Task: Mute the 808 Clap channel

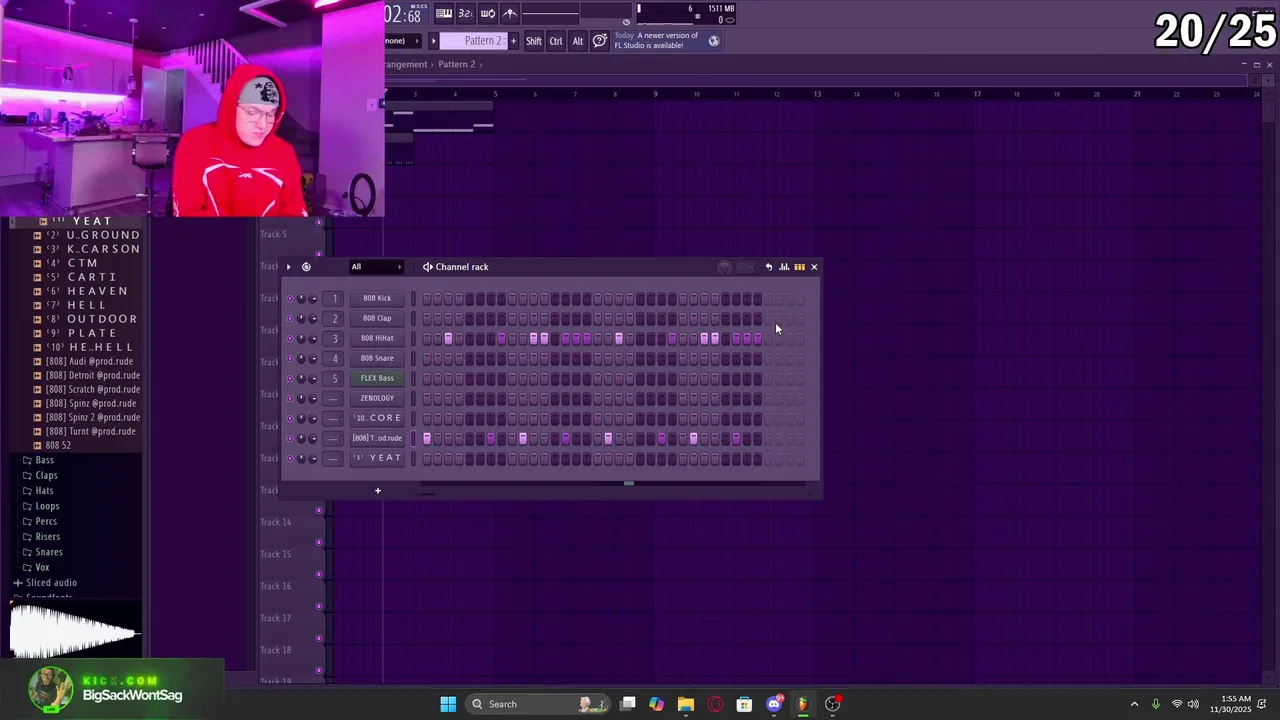Action: [x=290, y=318]
